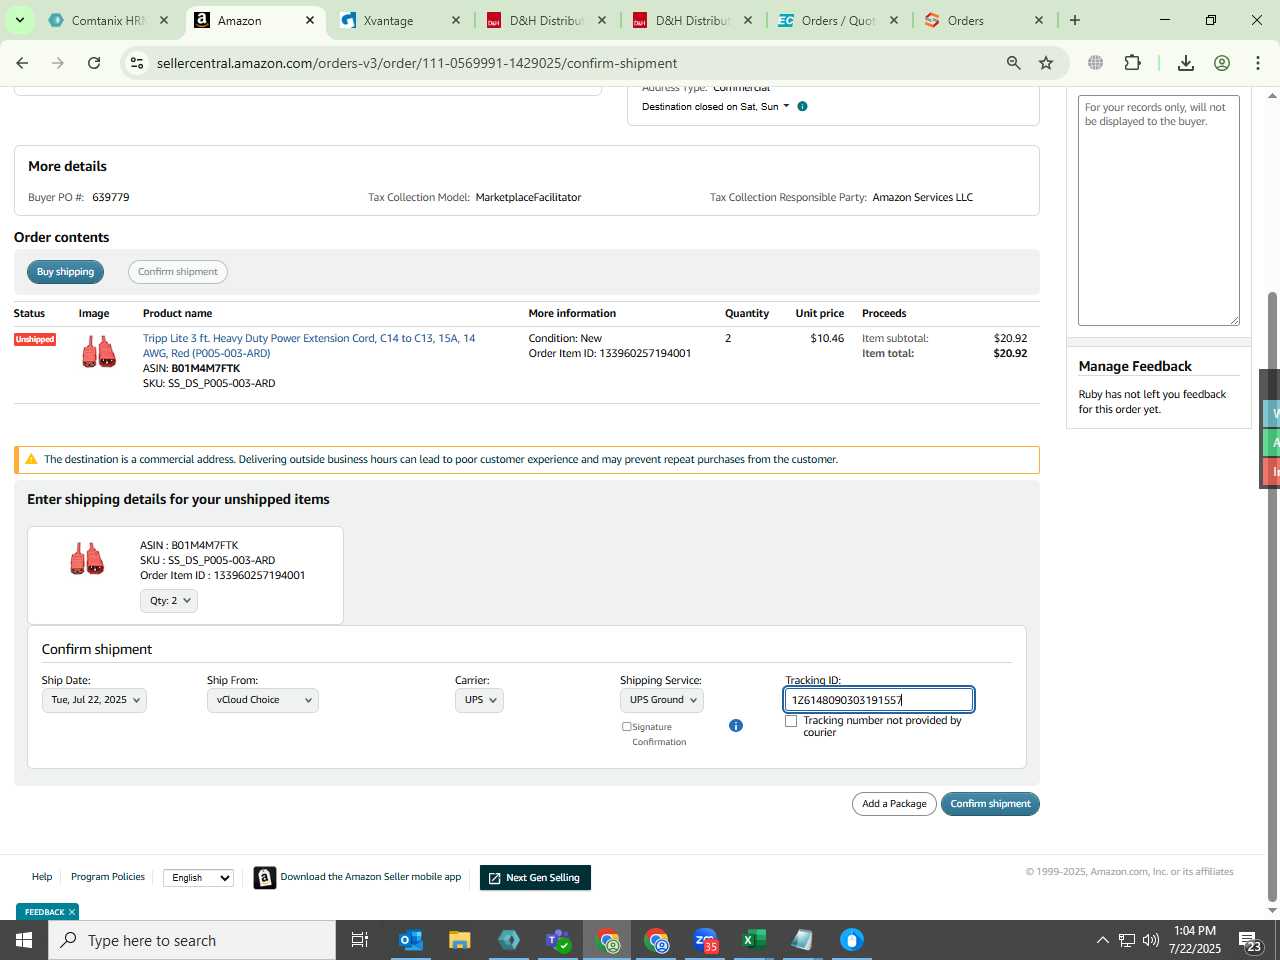The width and height of the screenshot is (1280, 960).
Task: Open the Help link in footer
Action: pyautogui.click(x=42, y=877)
